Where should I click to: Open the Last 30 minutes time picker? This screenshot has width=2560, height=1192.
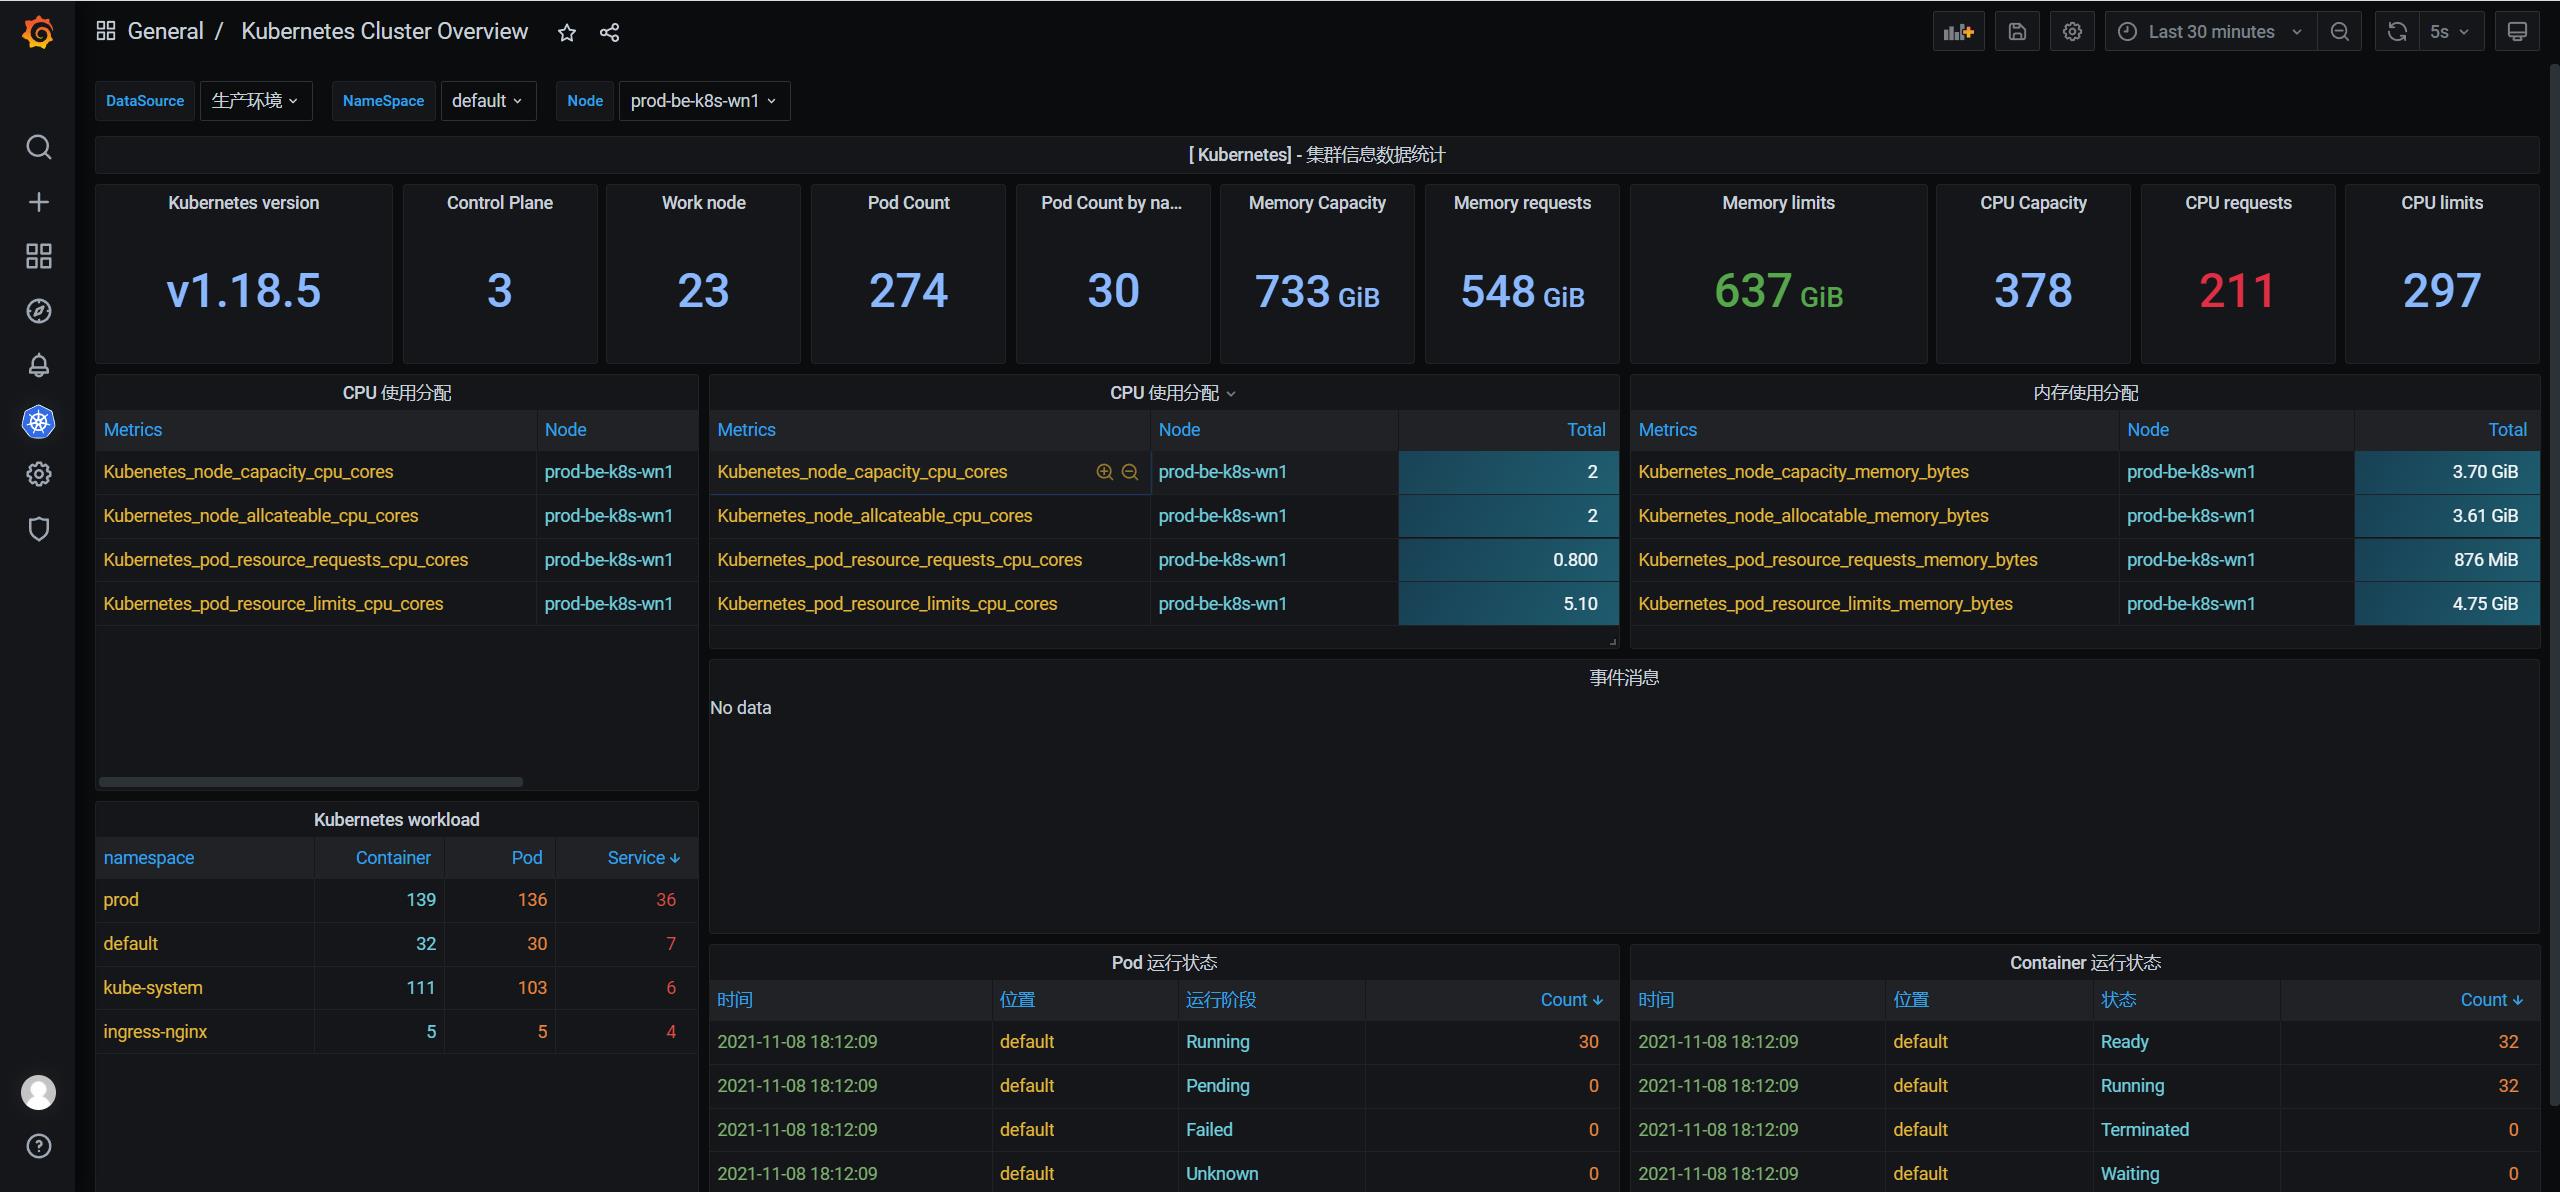click(x=2213, y=32)
